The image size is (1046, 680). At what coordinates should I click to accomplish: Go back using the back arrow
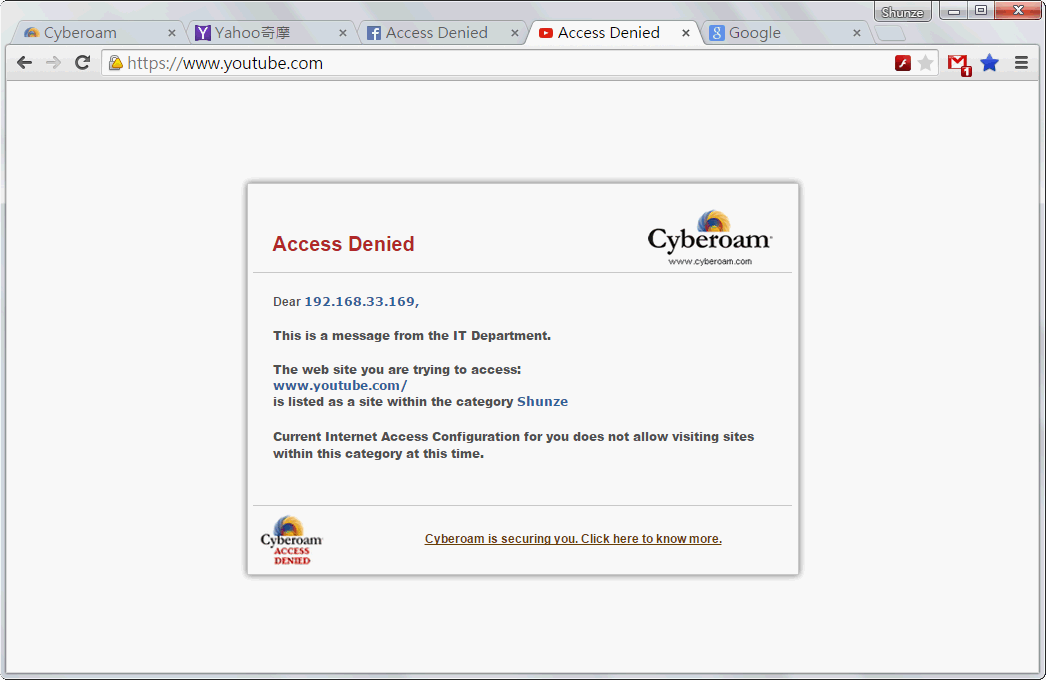pos(24,63)
